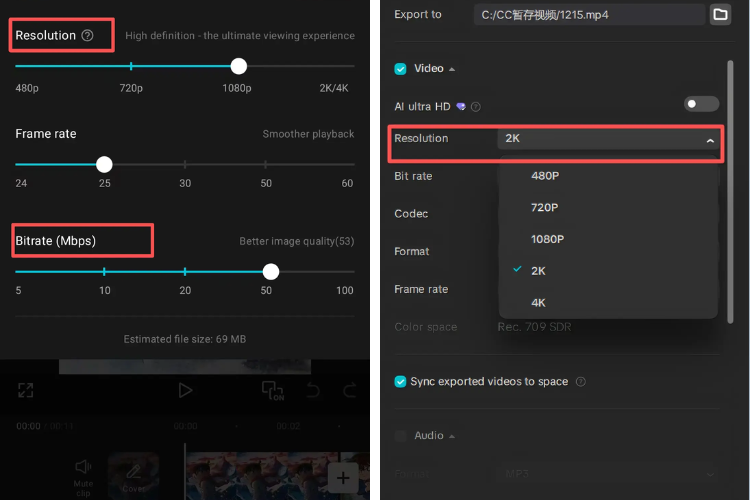
Task: Click the Resolution help question-mark icon
Action: (87, 35)
